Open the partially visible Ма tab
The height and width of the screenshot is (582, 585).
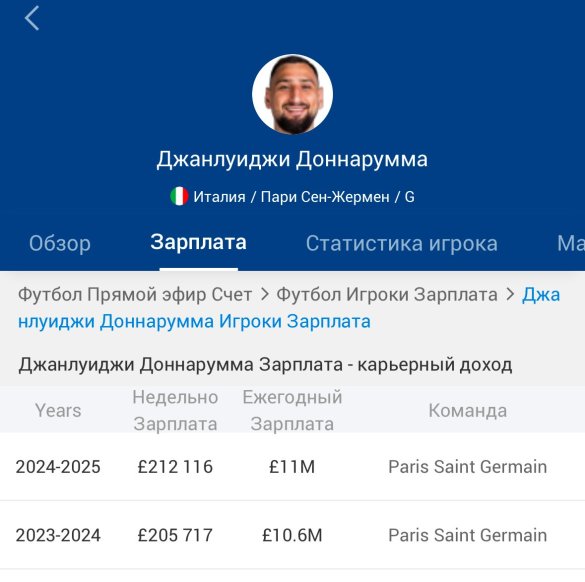571,243
